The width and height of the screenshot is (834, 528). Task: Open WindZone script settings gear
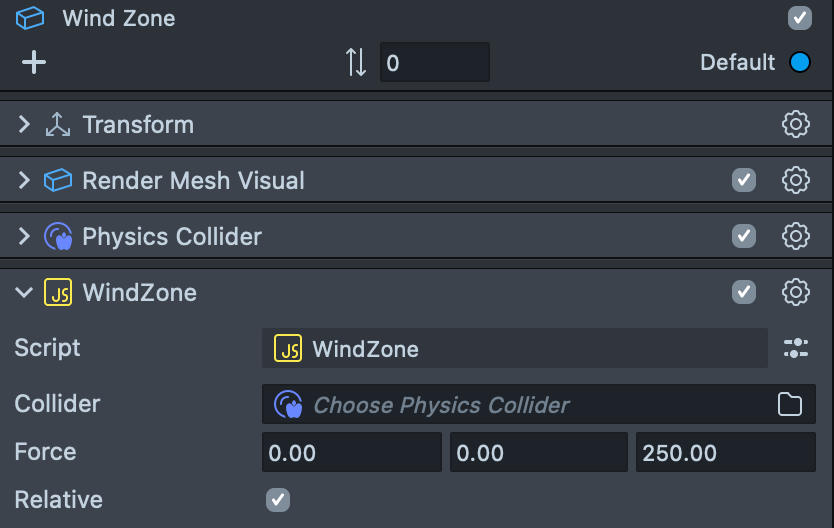[x=796, y=292]
